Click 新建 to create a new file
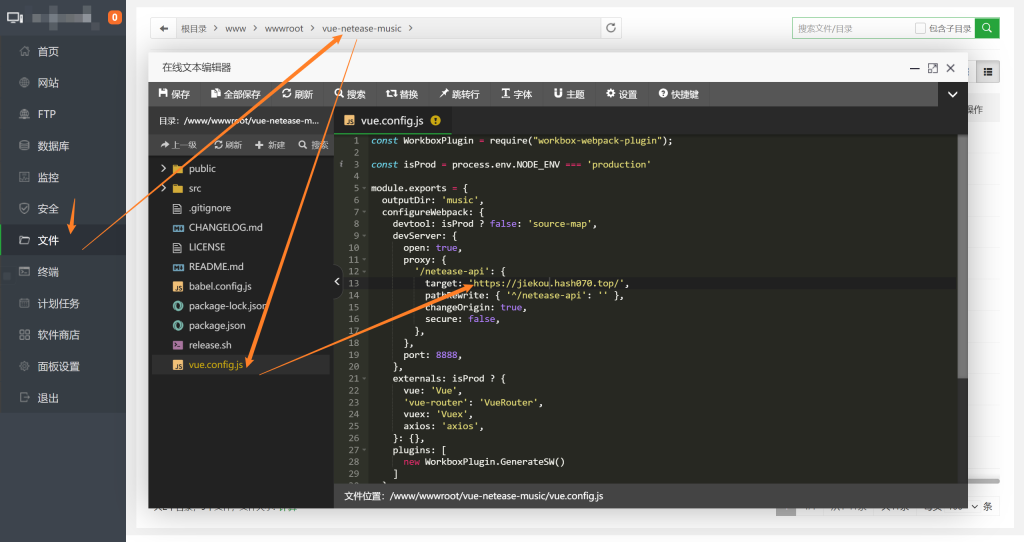The height and width of the screenshot is (542, 1024). tap(270, 145)
